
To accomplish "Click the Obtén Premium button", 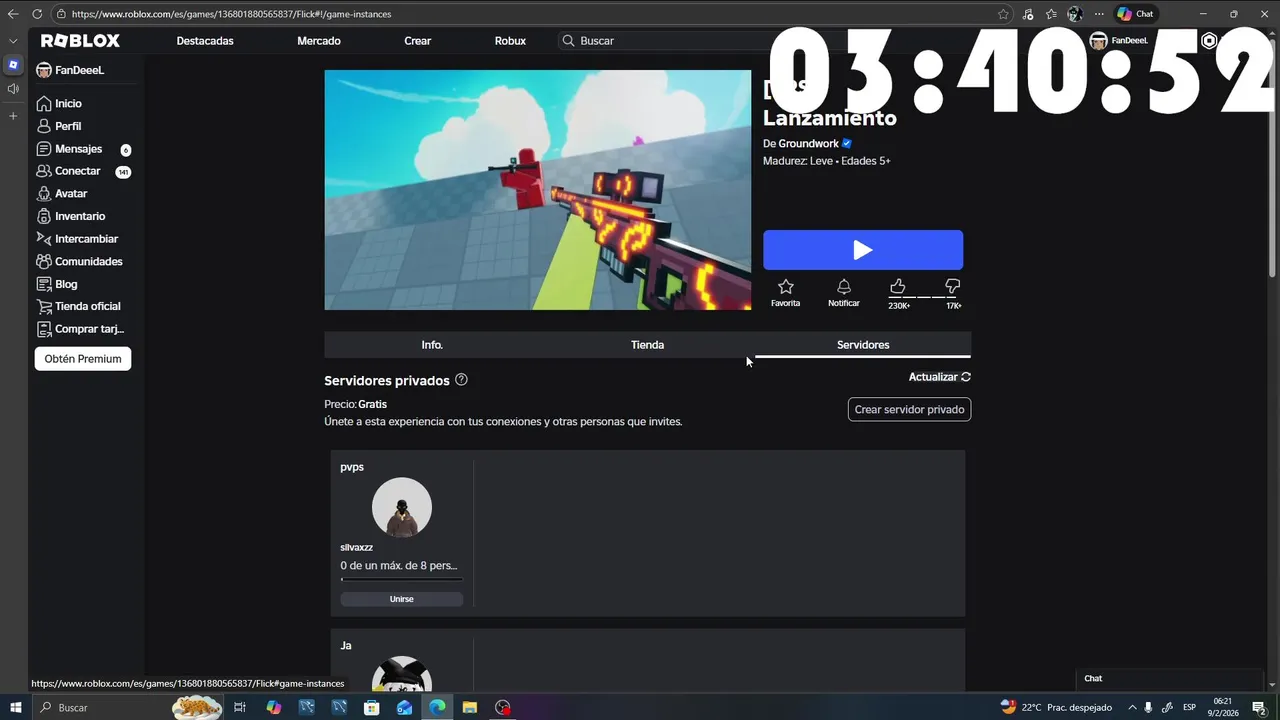I will (x=83, y=359).
